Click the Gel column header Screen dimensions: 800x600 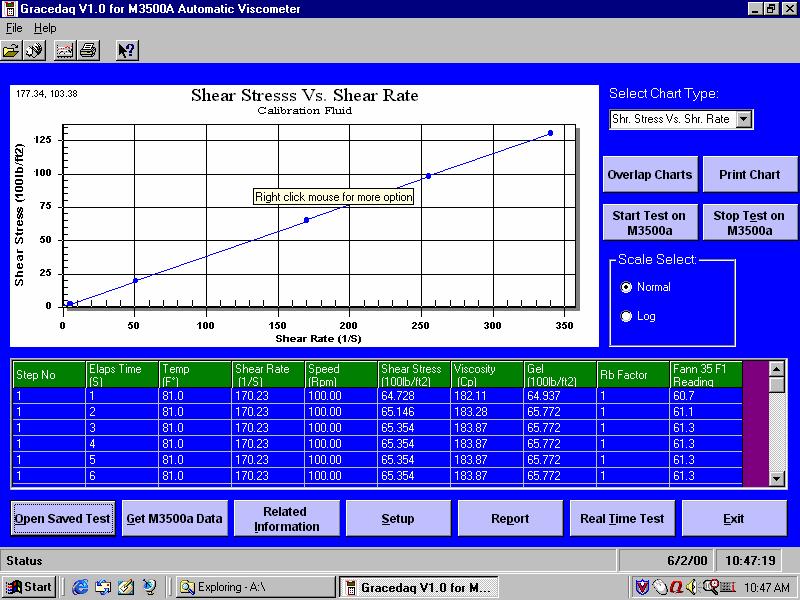pos(560,374)
